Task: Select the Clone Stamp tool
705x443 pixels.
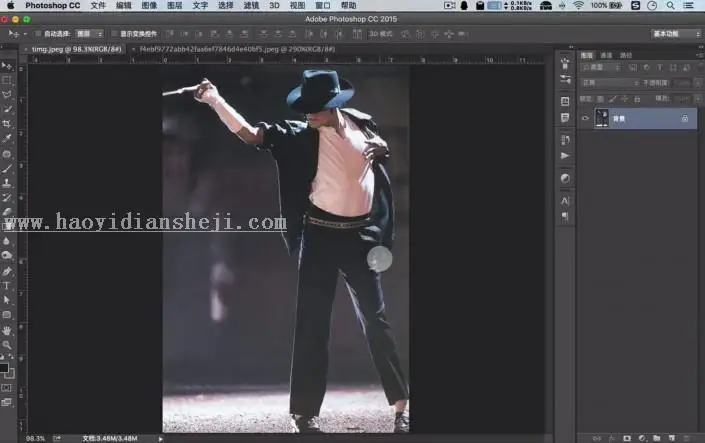Action: tap(7, 183)
